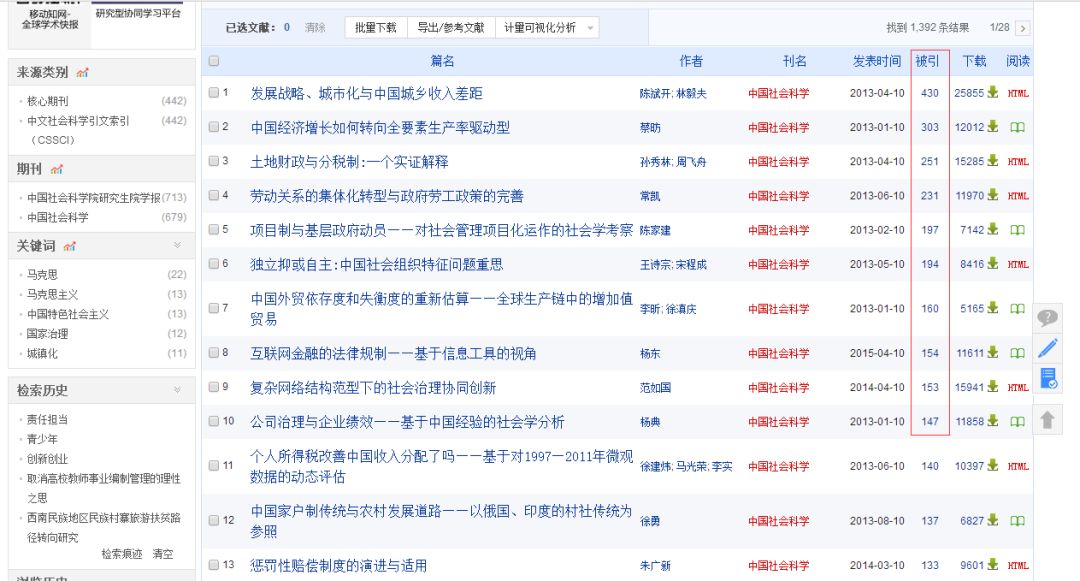Click the blue pencil side icon

coord(1048,348)
